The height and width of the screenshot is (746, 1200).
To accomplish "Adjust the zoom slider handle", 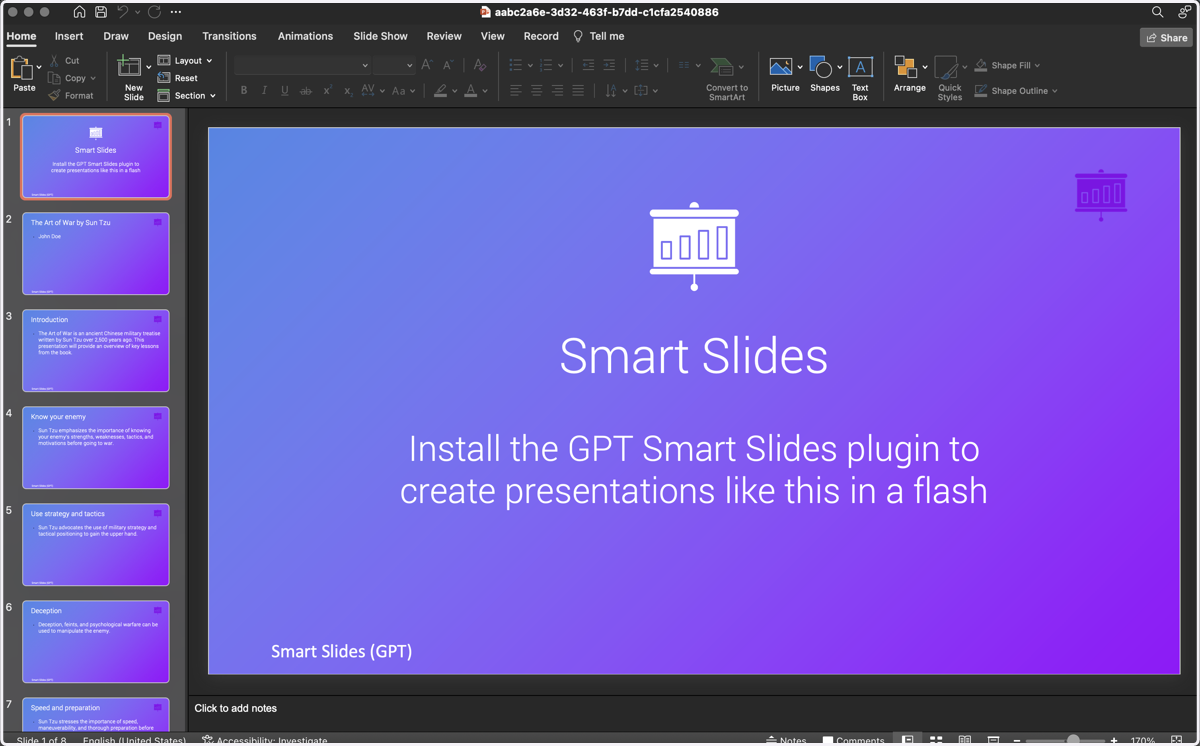I will pyautogui.click(x=1073, y=740).
